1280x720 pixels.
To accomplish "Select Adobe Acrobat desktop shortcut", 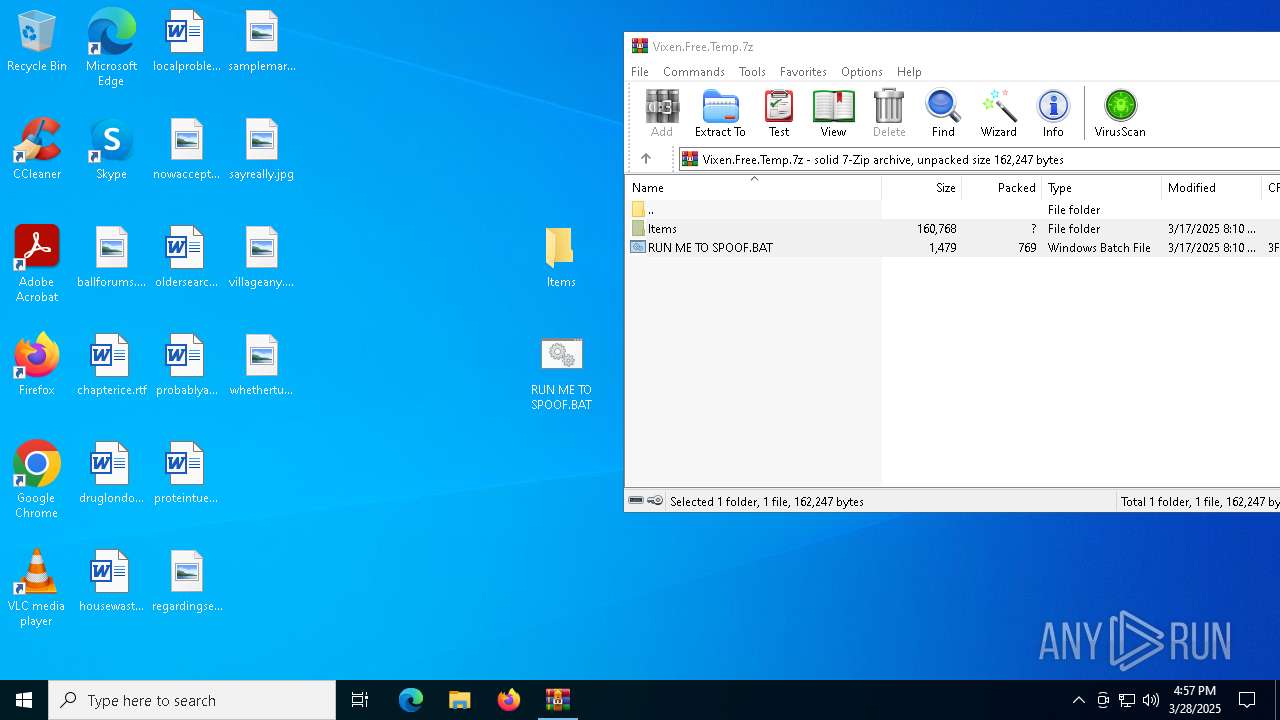I will [x=37, y=264].
